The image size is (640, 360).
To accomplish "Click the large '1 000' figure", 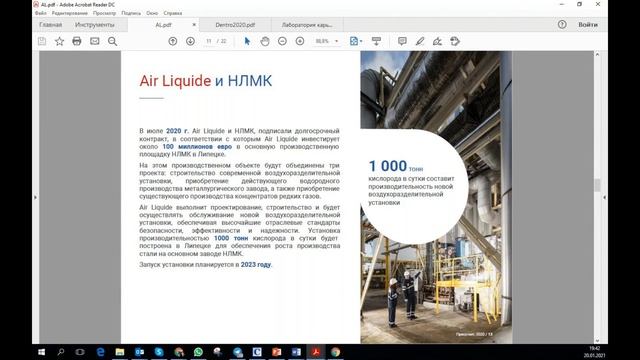I will pyautogui.click(x=388, y=166).
